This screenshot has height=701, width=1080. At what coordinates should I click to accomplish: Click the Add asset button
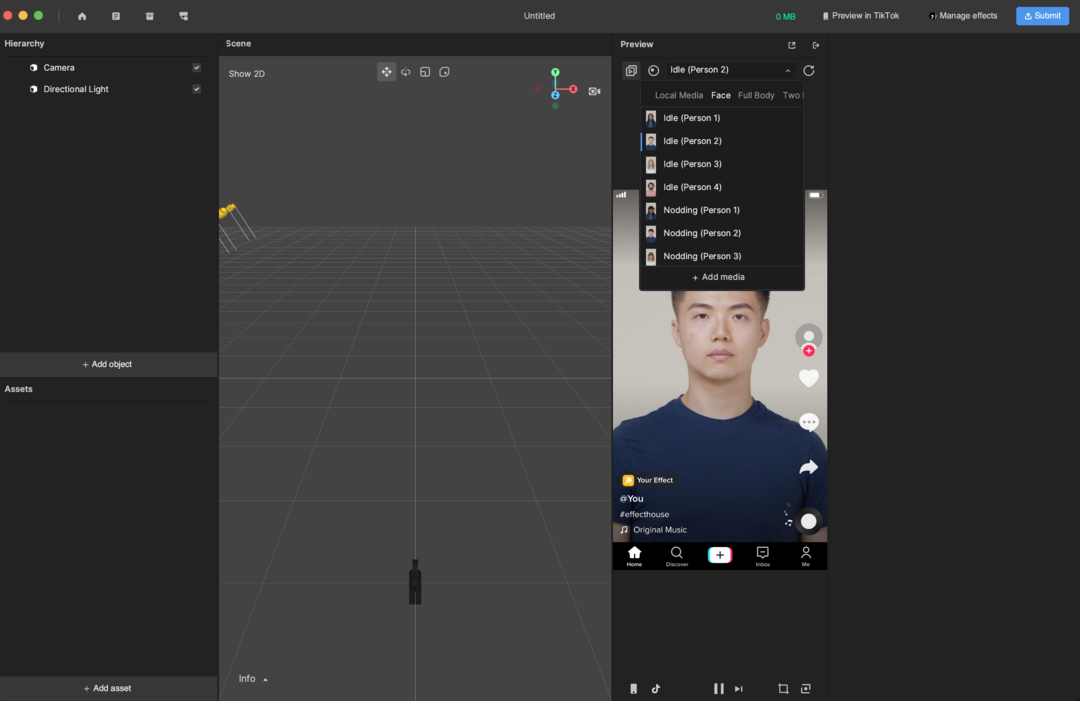[108, 688]
